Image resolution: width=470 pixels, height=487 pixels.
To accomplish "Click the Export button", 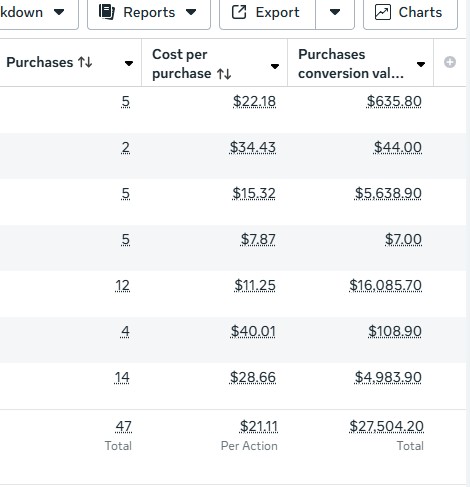I will tap(267, 13).
